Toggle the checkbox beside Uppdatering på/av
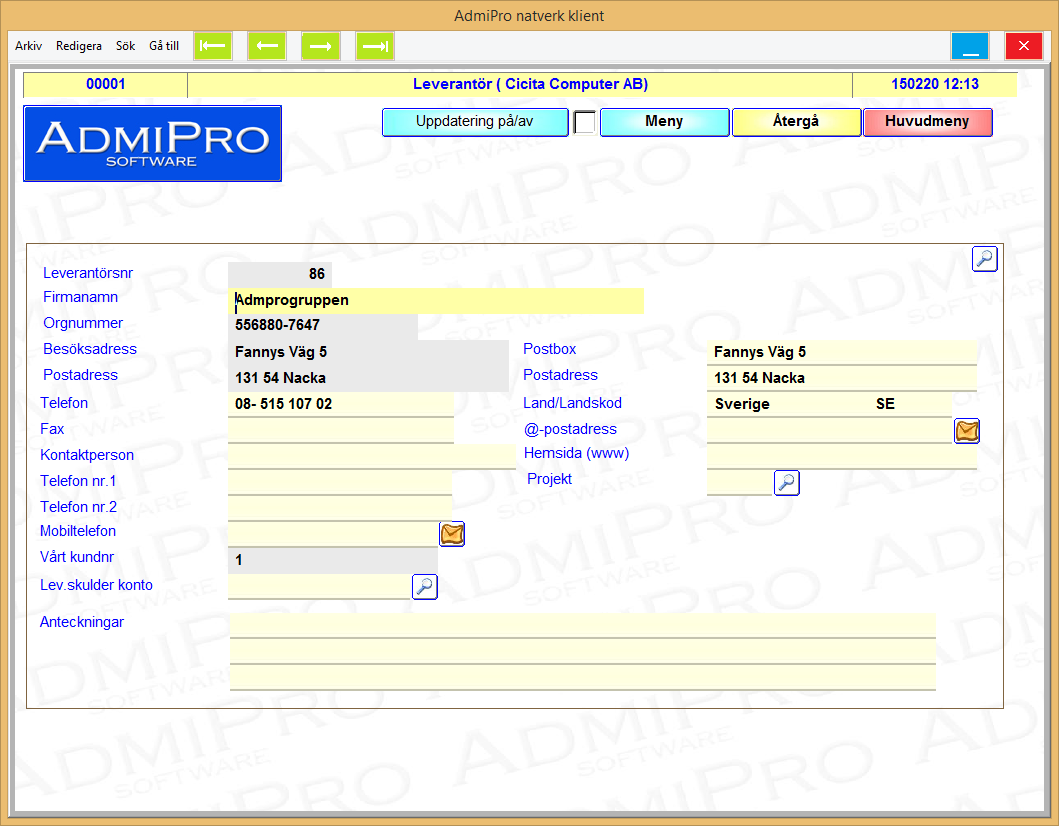Viewport: 1059px width, 826px height. (x=584, y=122)
